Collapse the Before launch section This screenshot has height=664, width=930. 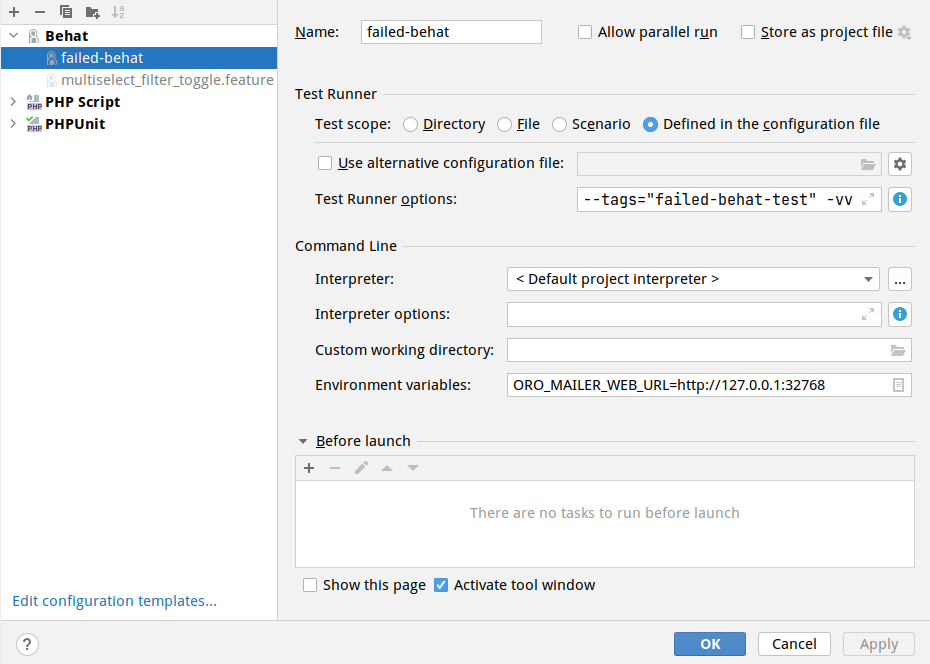(x=303, y=441)
